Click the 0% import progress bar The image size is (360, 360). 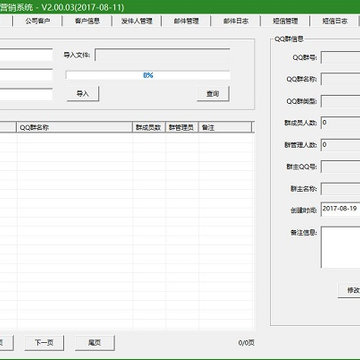[148, 75]
